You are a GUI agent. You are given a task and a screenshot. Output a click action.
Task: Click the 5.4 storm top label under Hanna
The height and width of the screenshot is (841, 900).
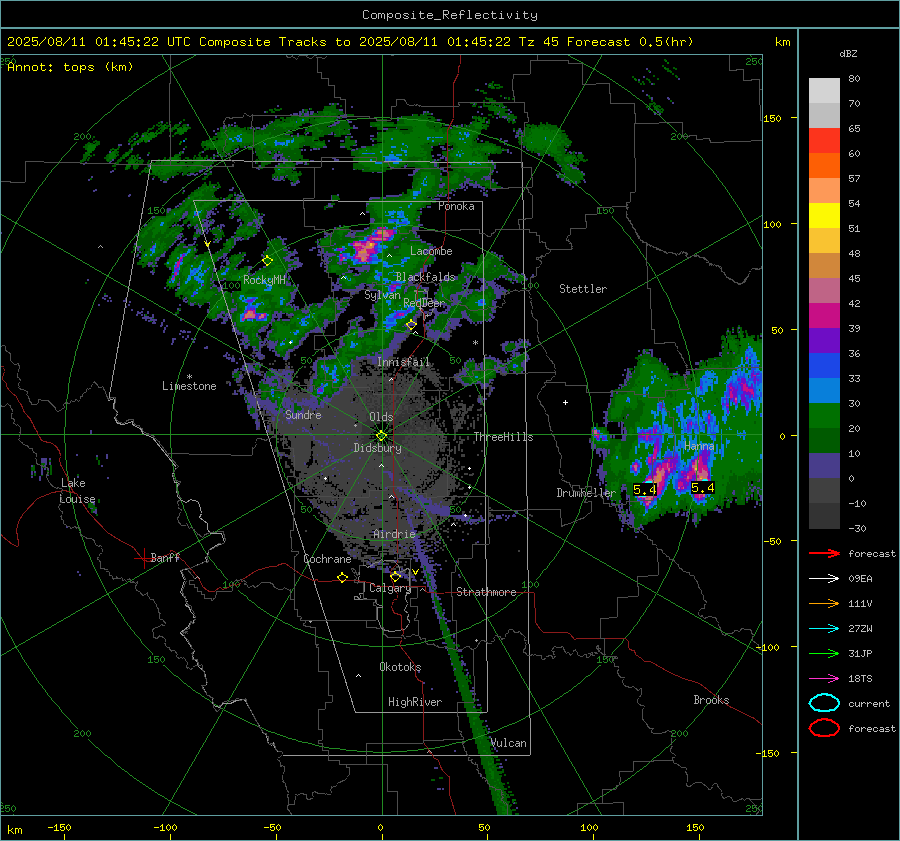pyautogui.click(x=703, y=488)
